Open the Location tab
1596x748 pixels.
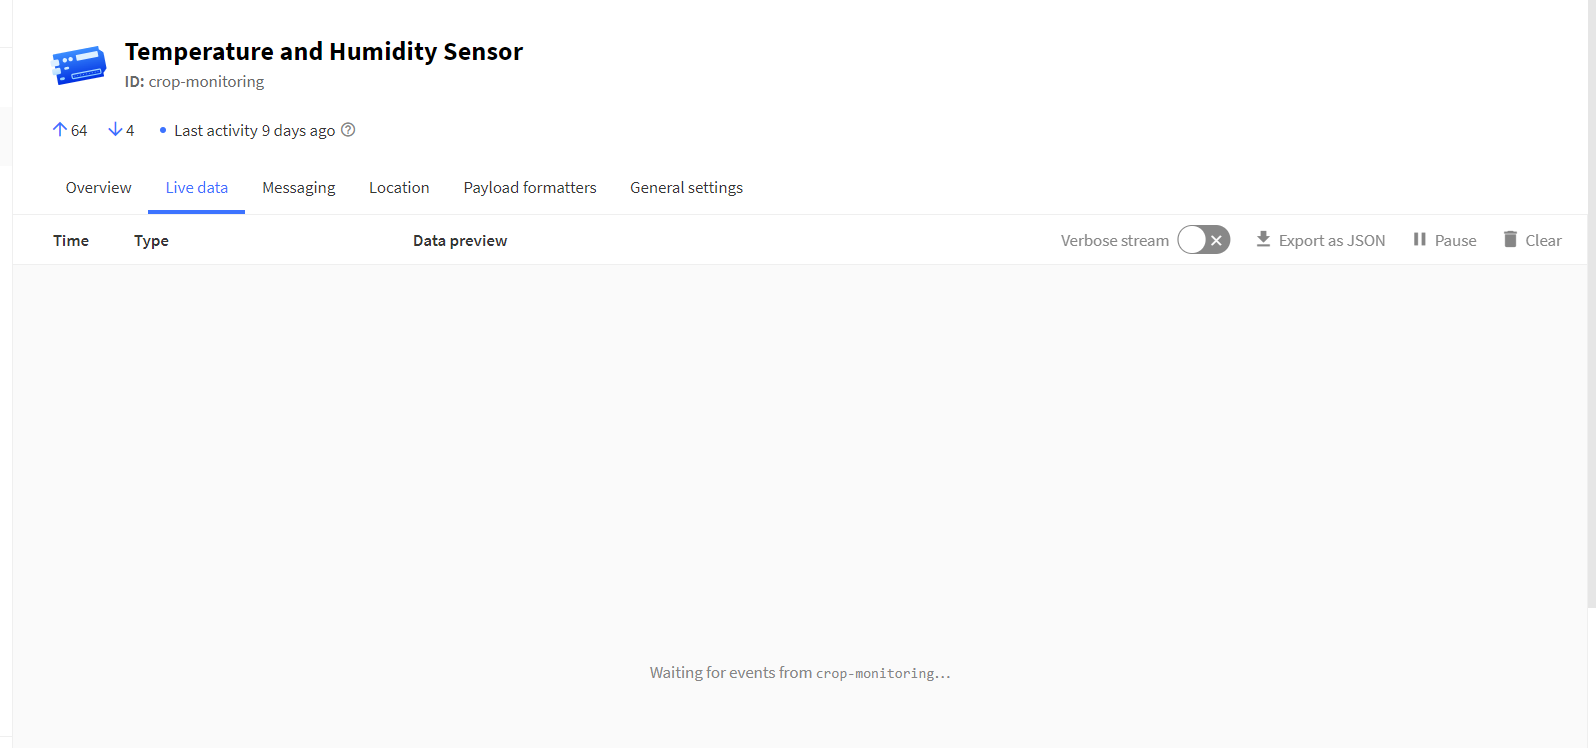click(399, 188)
